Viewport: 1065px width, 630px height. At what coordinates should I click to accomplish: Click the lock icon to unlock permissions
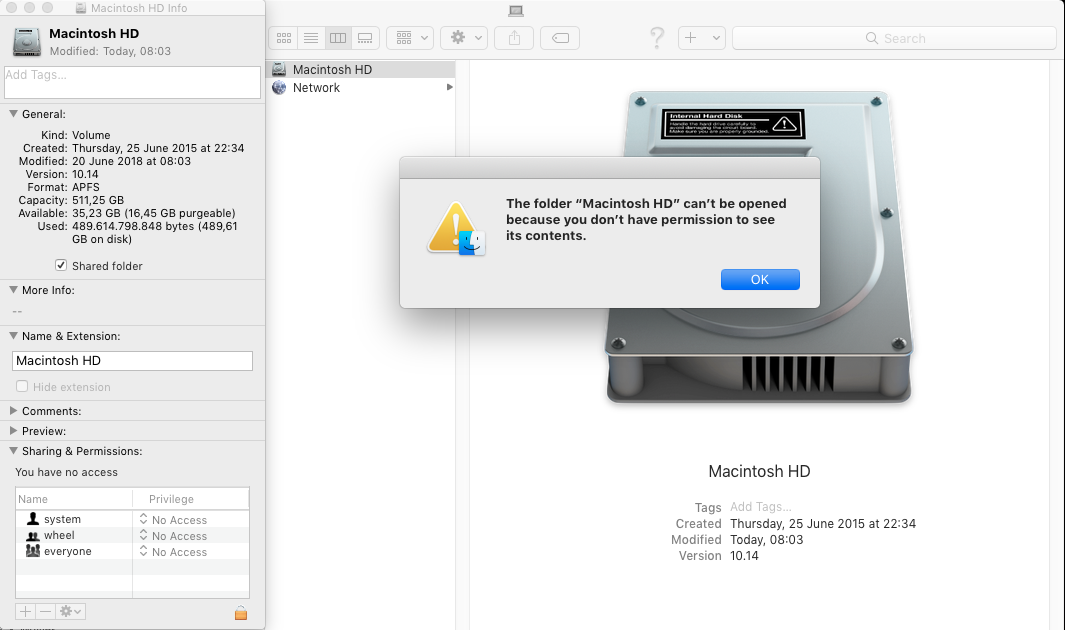pos(240,613)
